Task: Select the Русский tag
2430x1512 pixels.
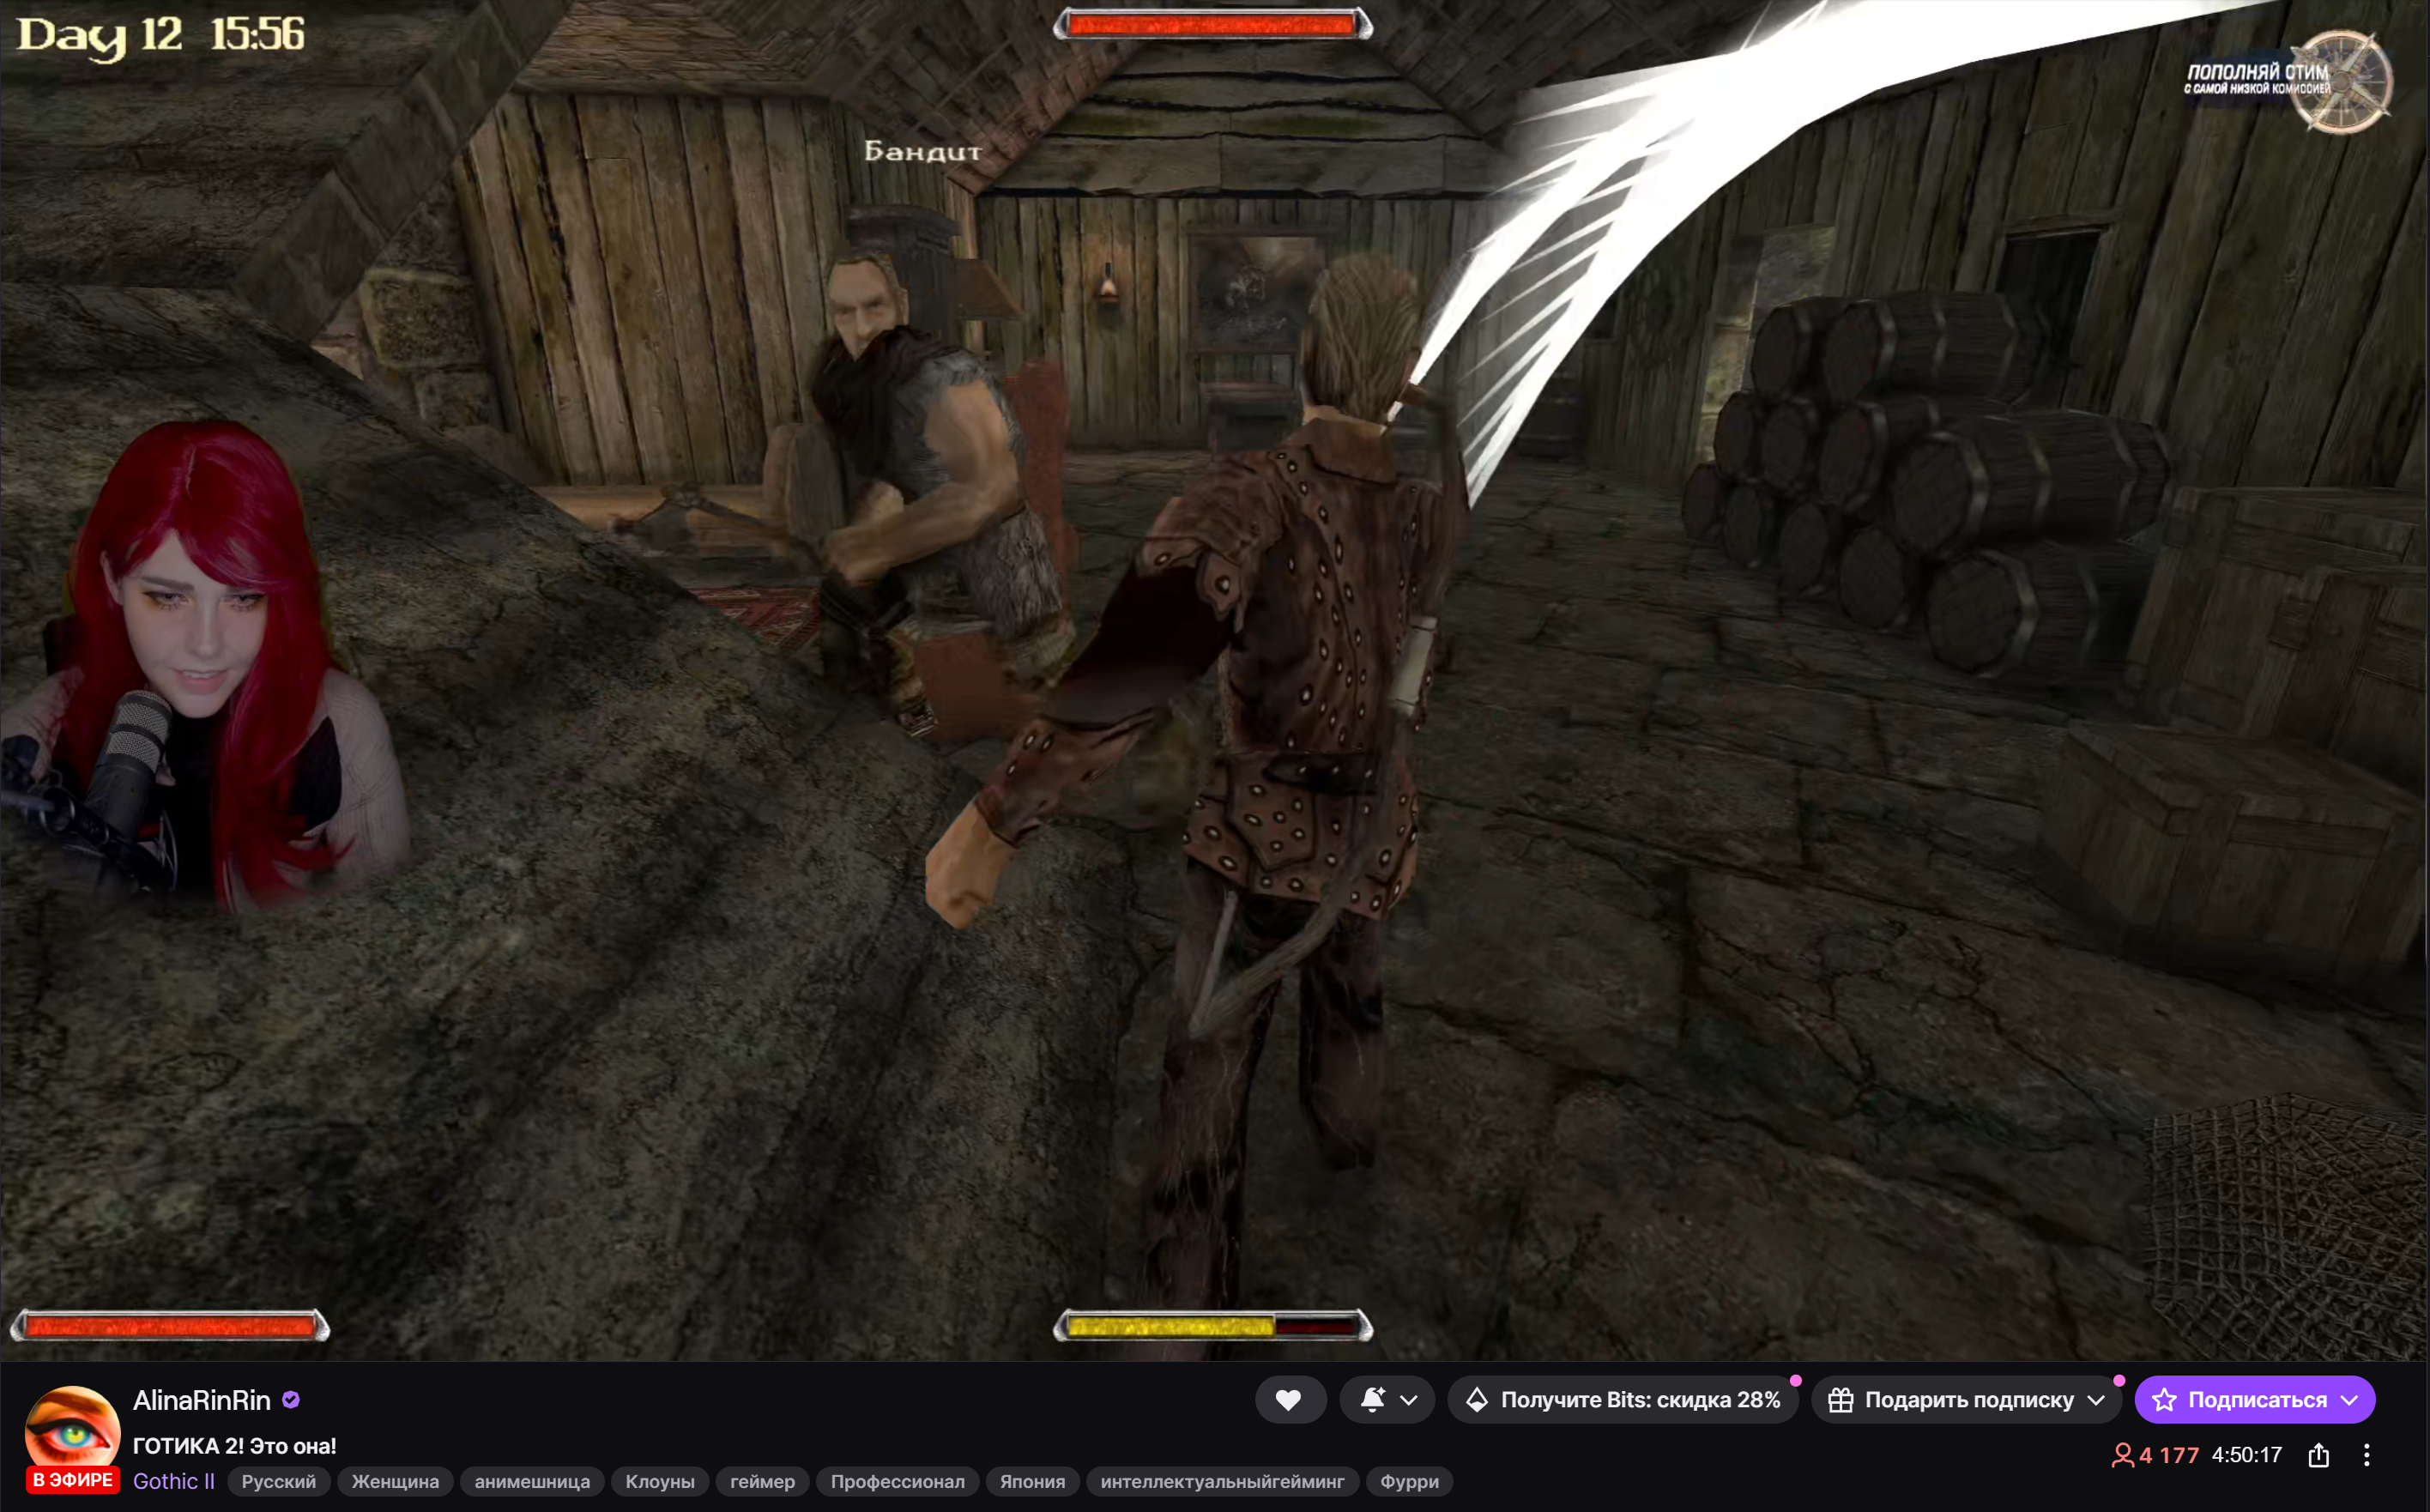Action: (x=278, y=1481)
